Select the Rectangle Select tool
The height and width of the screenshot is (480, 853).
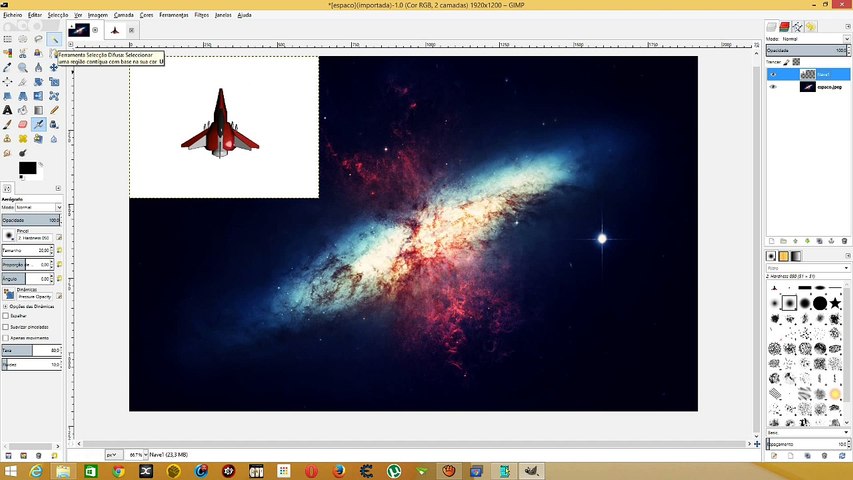pyautogui.click(x=8, y=39)
